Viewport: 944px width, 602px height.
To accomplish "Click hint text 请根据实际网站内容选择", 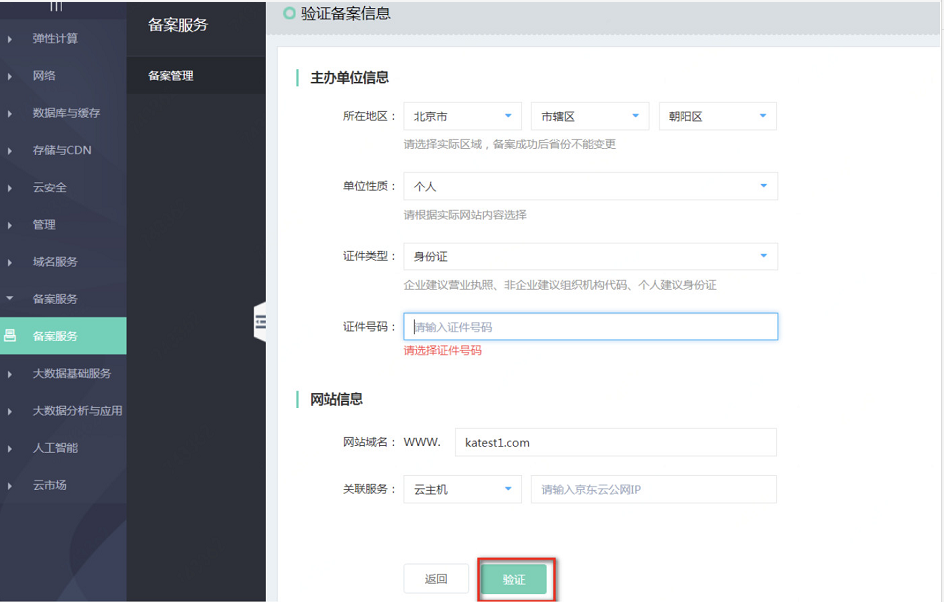I will click(465, 215).
